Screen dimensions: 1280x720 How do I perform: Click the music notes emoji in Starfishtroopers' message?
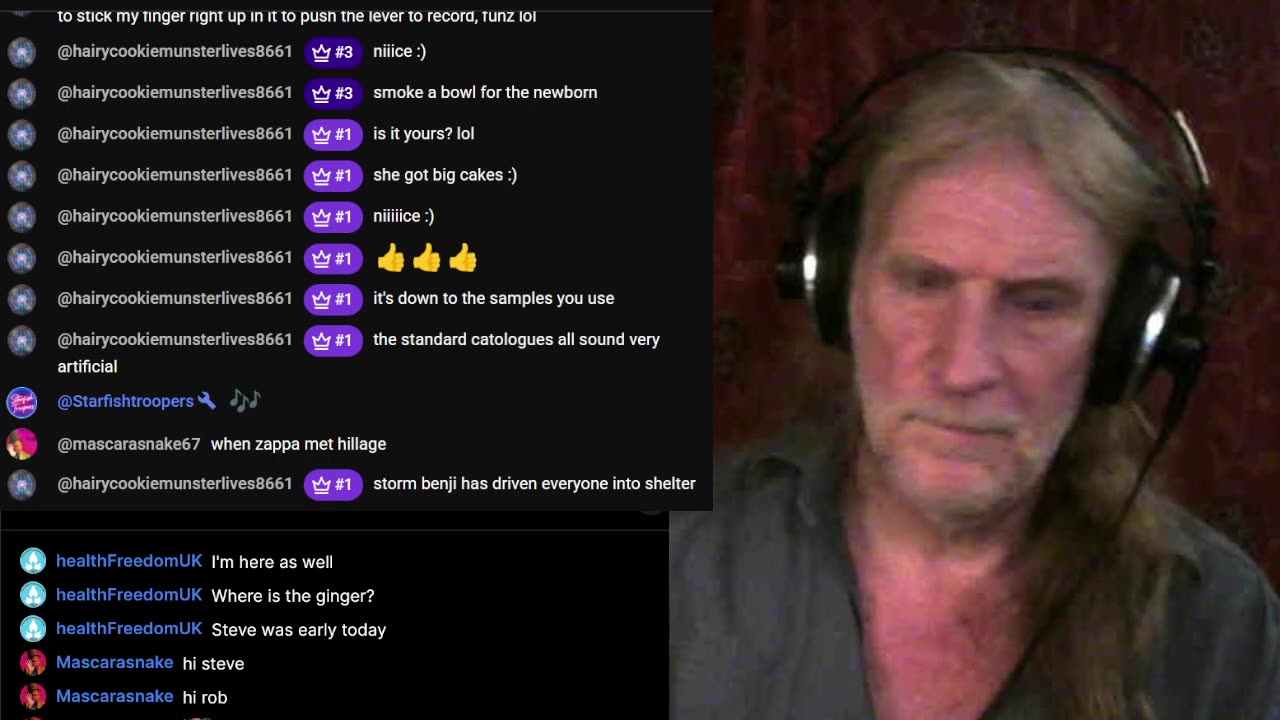[244, 401]
